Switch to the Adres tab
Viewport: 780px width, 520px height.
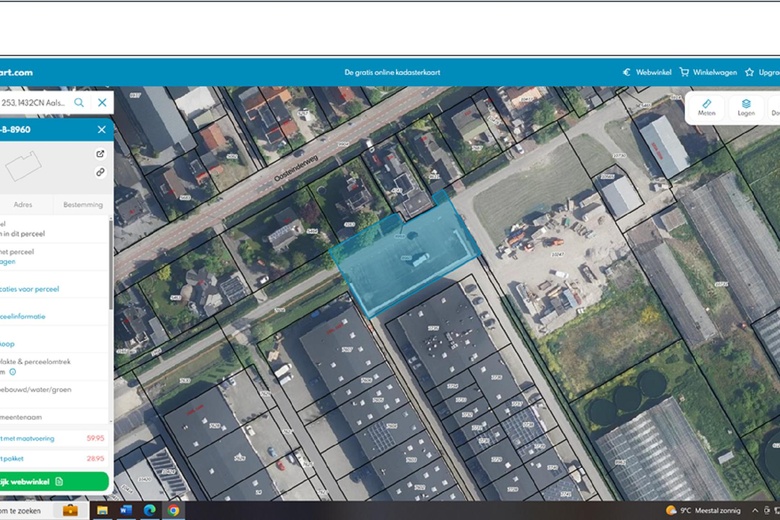tap(23, 205)
